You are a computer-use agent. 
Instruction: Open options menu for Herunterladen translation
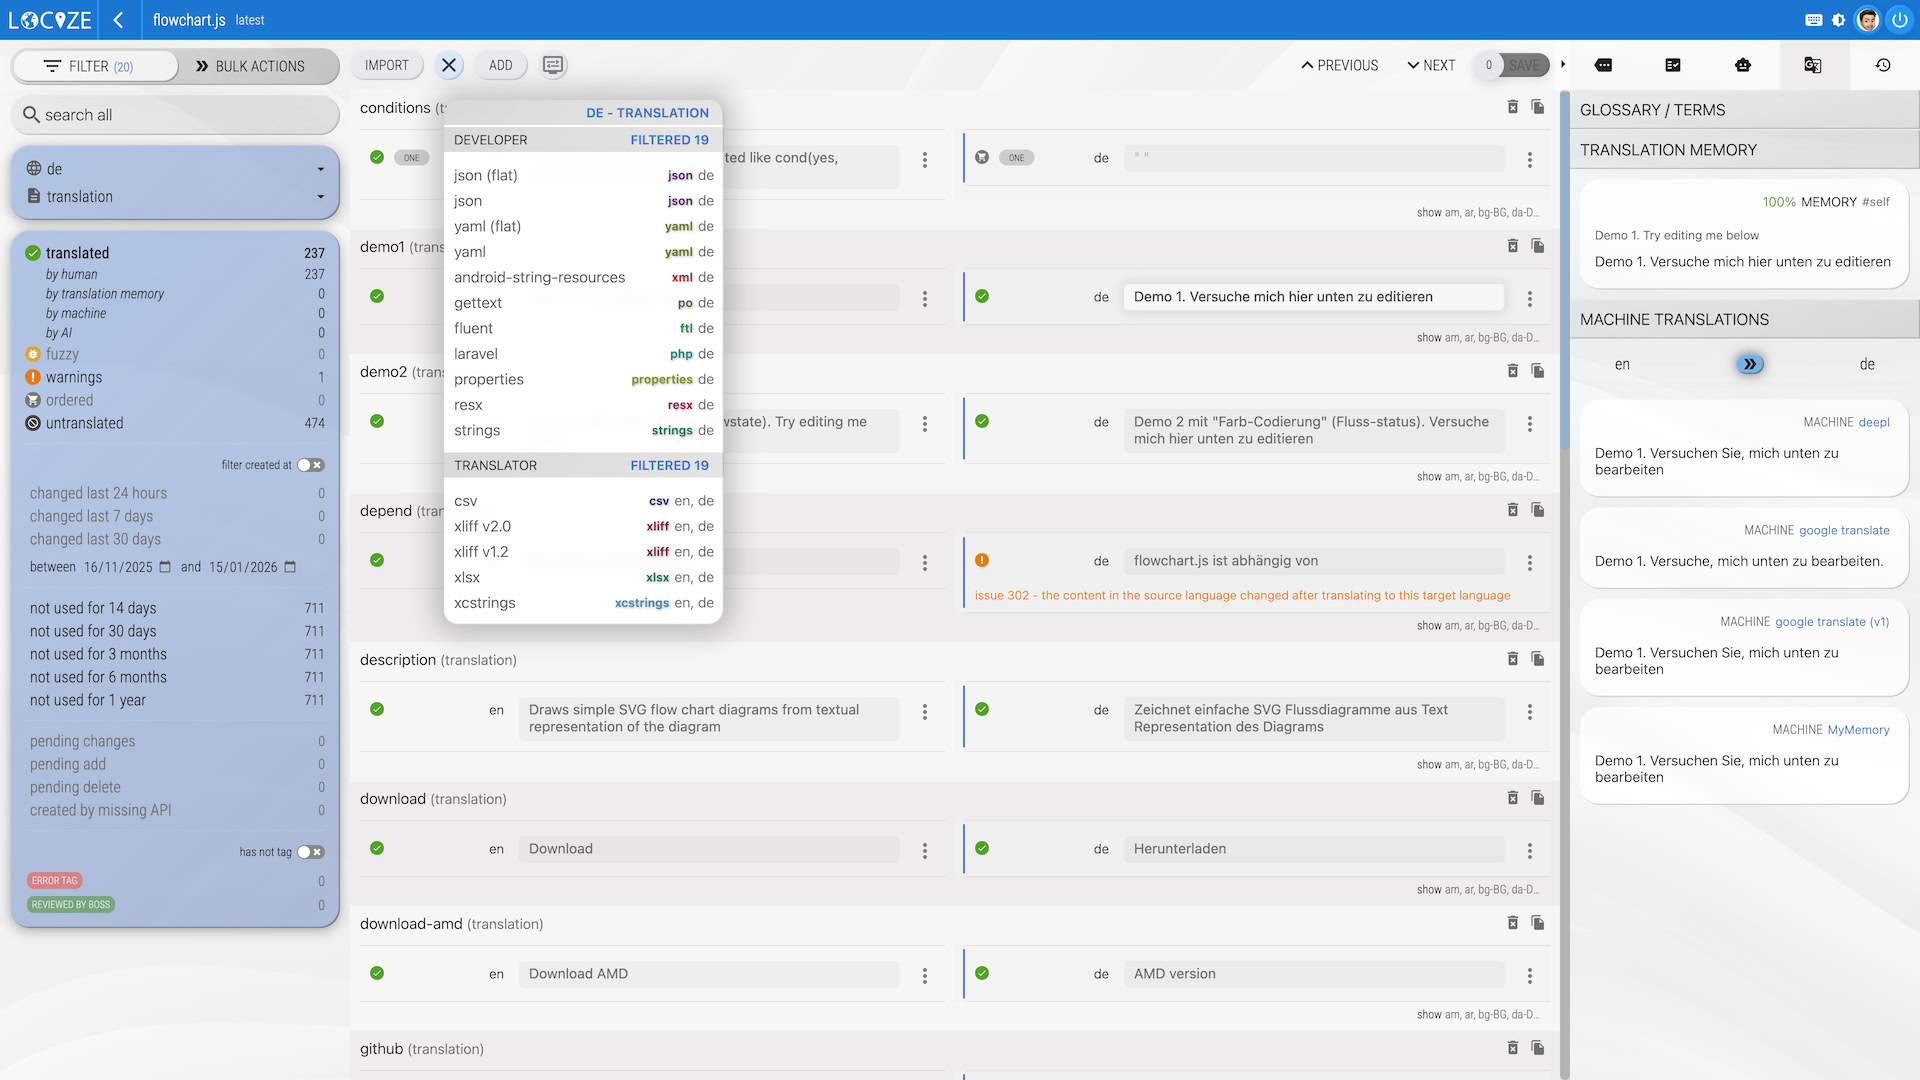pyautogui.click(x=1529, y=850)
